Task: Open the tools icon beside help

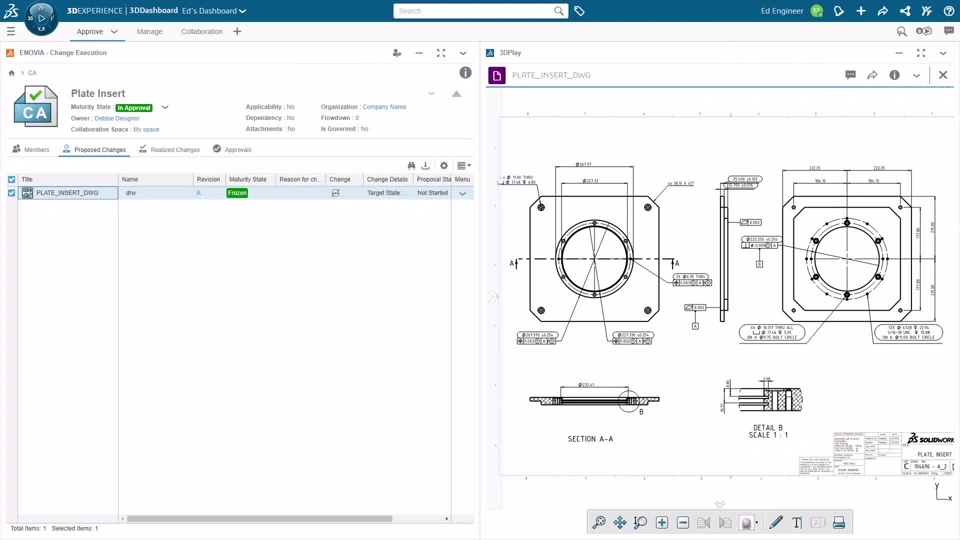Action: click(x=926, y=11)
